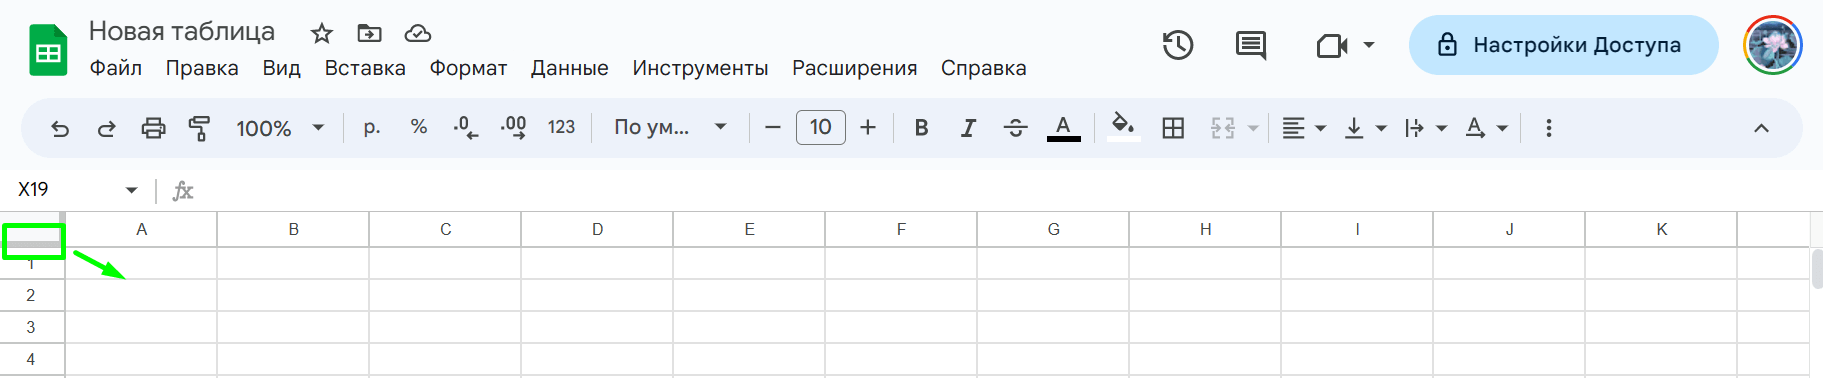Click the move to folder icon

point(369,33)
